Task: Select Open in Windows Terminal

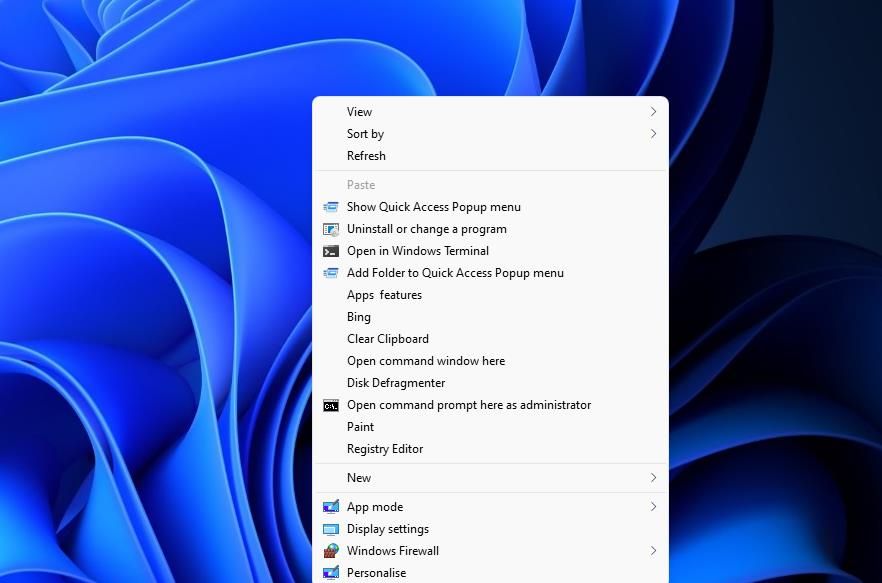Action: (490, 251)
